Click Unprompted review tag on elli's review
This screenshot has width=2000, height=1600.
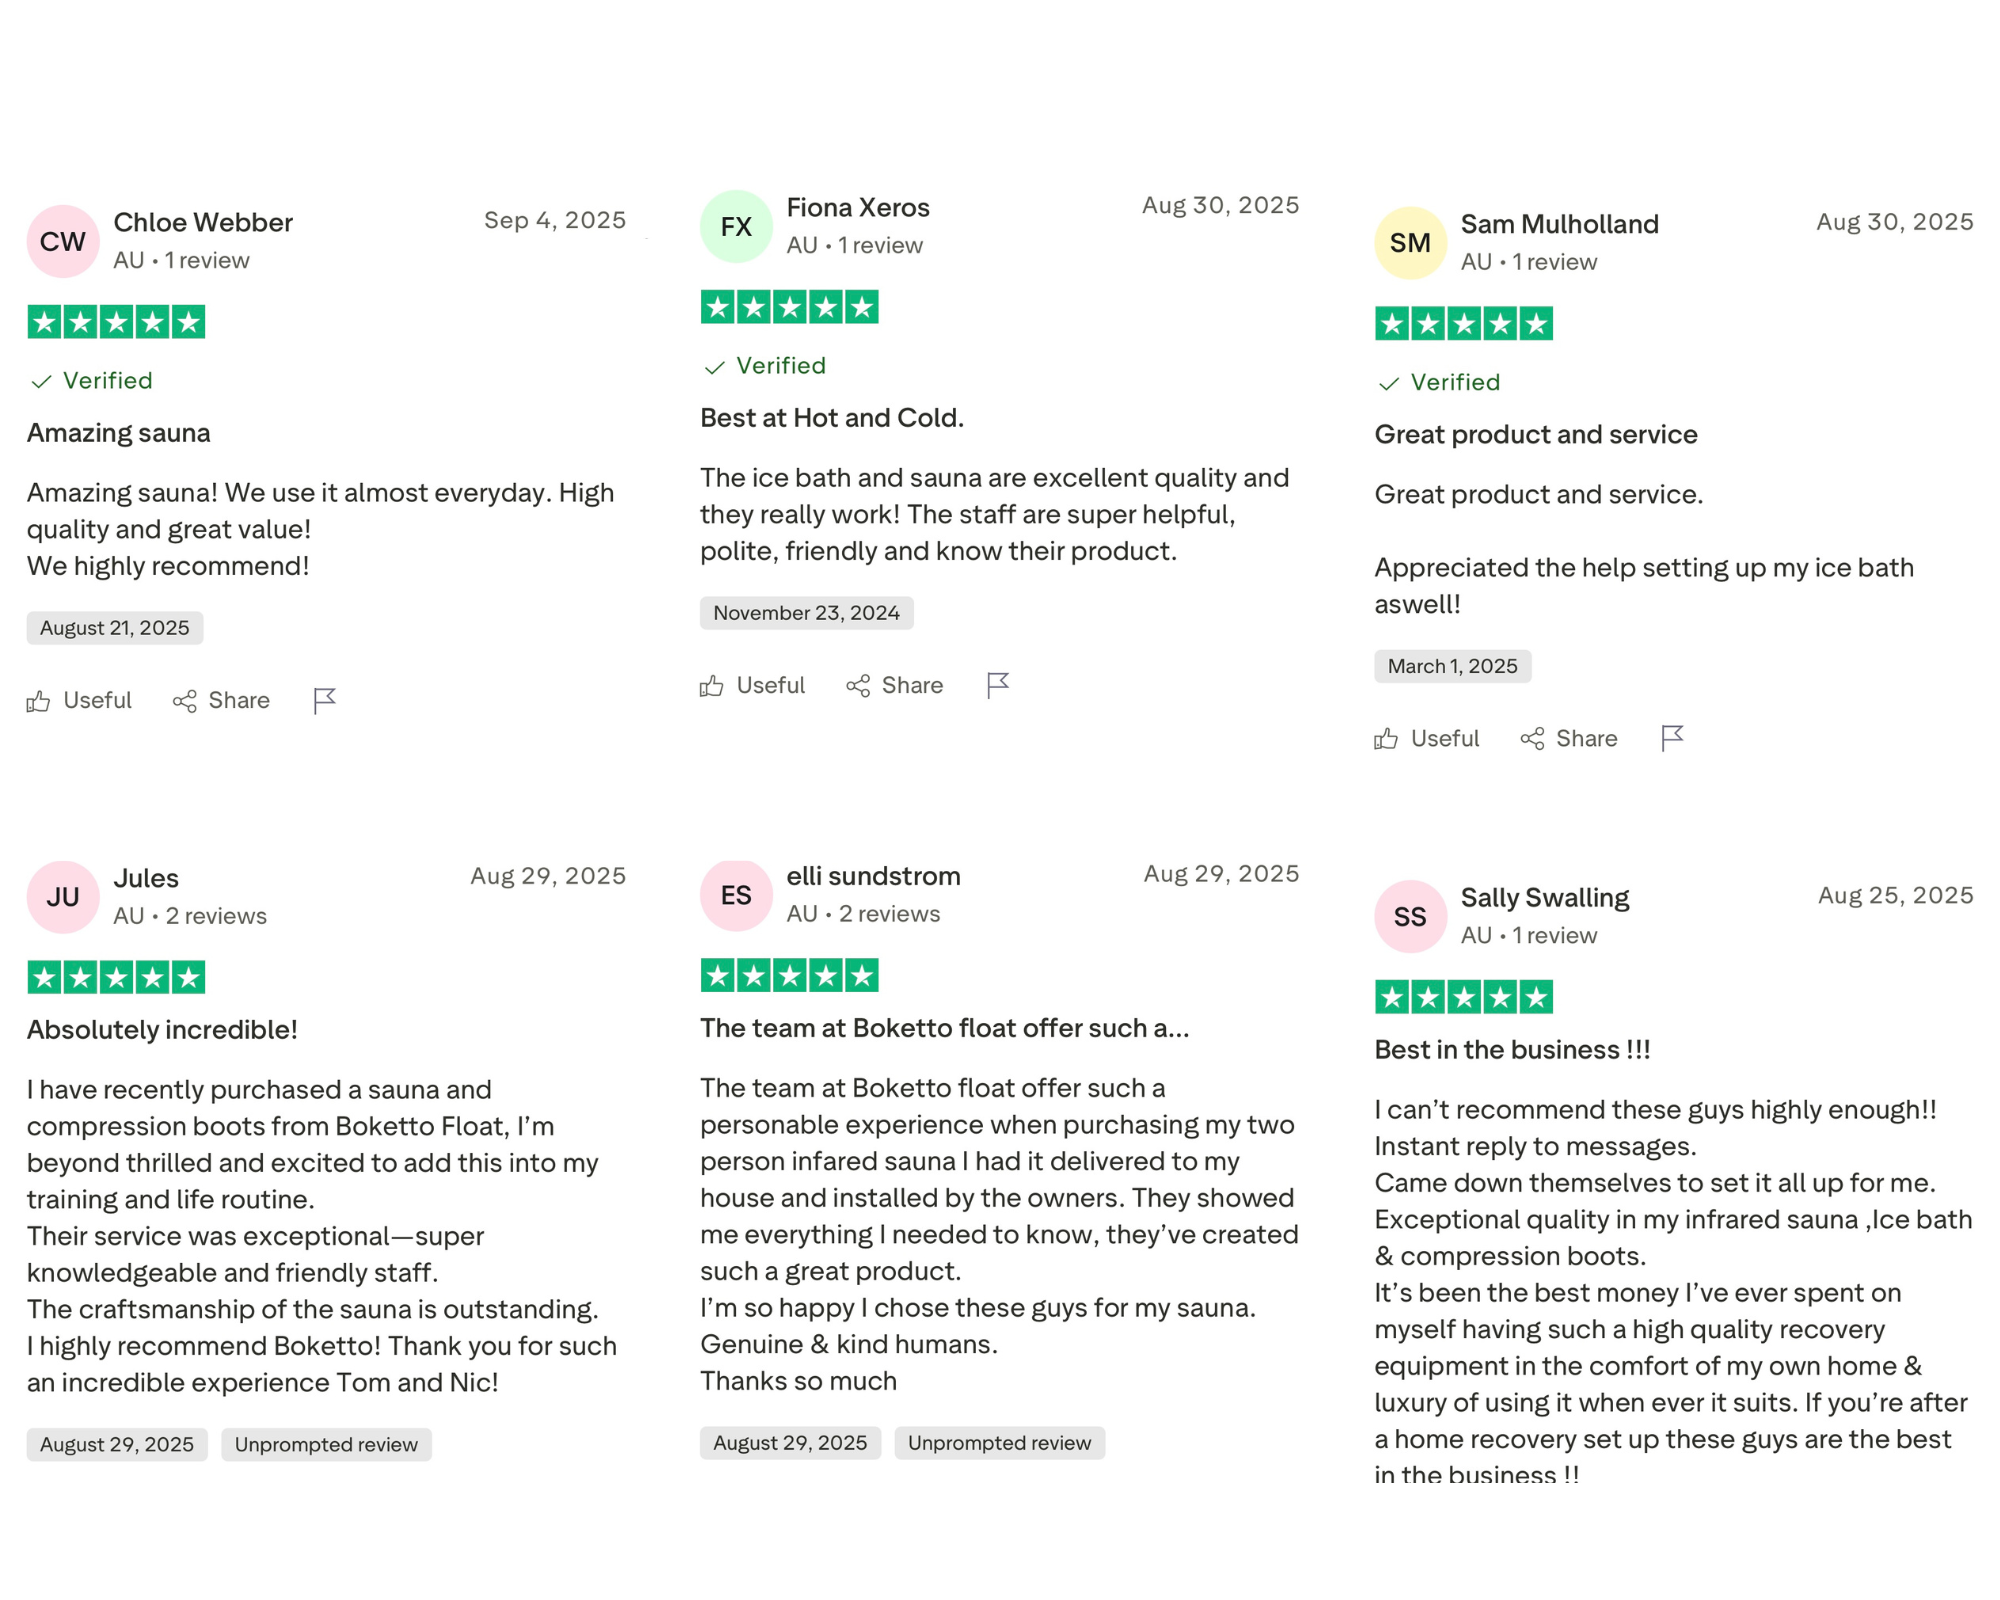(999, 1442)
